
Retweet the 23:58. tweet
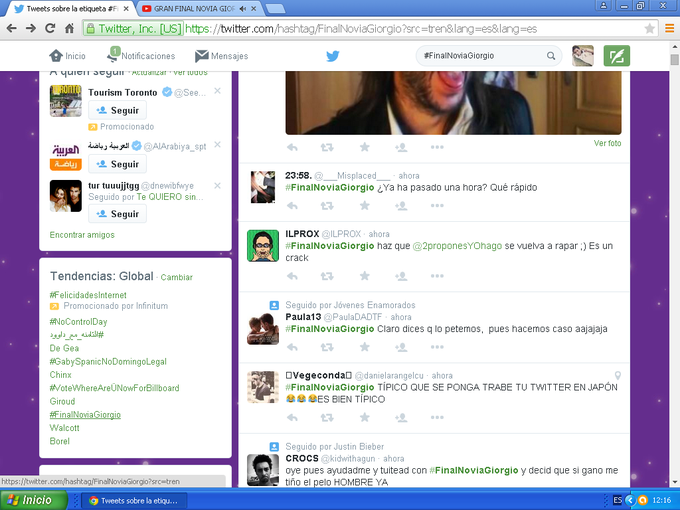[327, 205]
